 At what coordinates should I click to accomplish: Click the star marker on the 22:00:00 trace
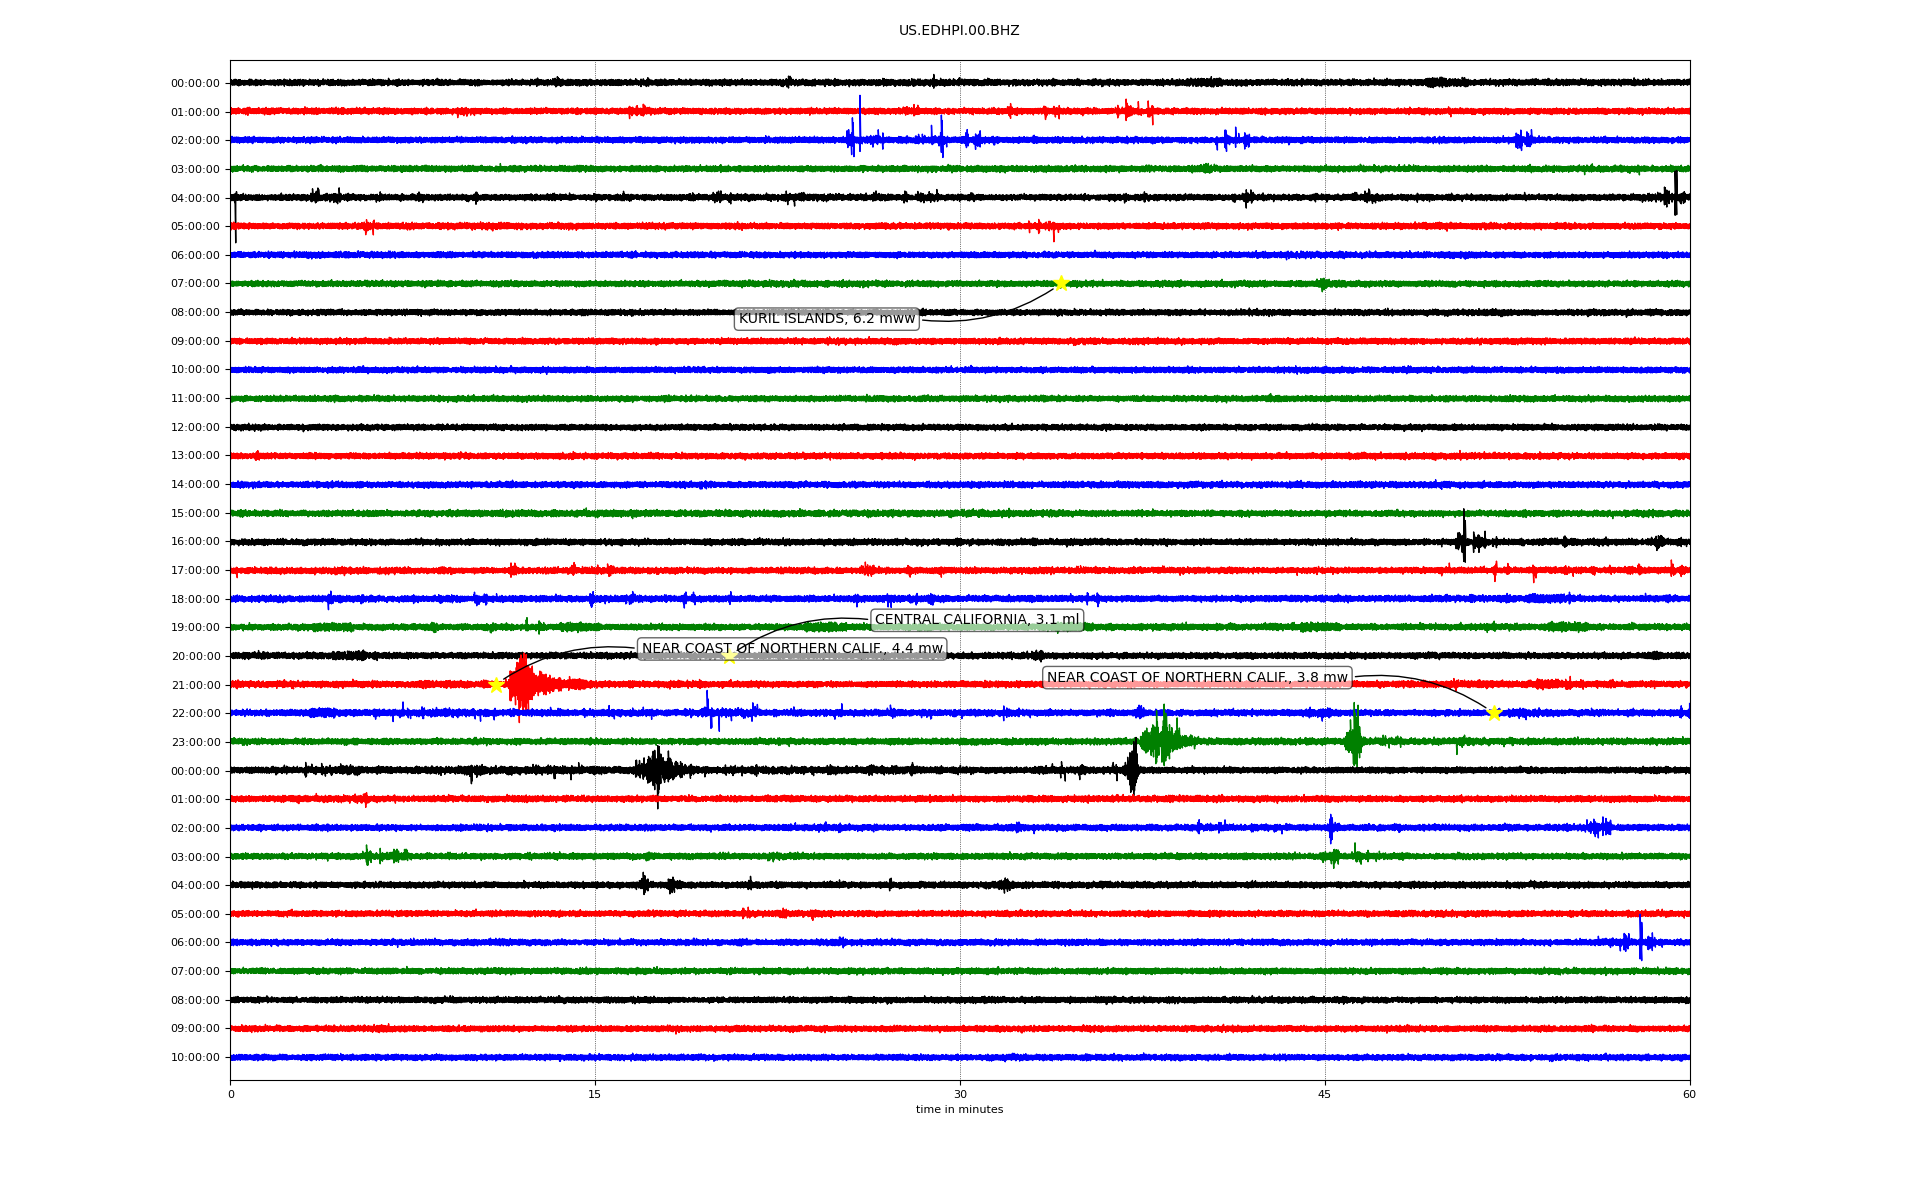click(x=1494, y=713)
